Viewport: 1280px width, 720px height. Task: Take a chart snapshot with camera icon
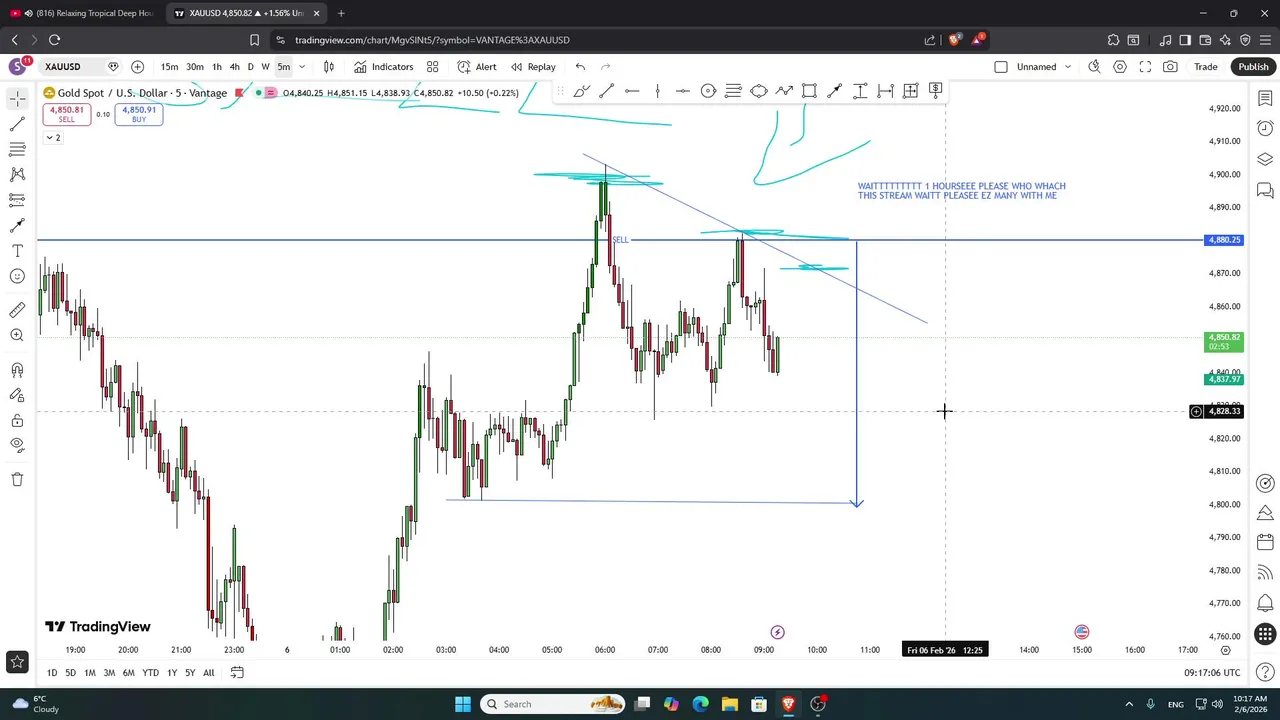click(1170, 67)
